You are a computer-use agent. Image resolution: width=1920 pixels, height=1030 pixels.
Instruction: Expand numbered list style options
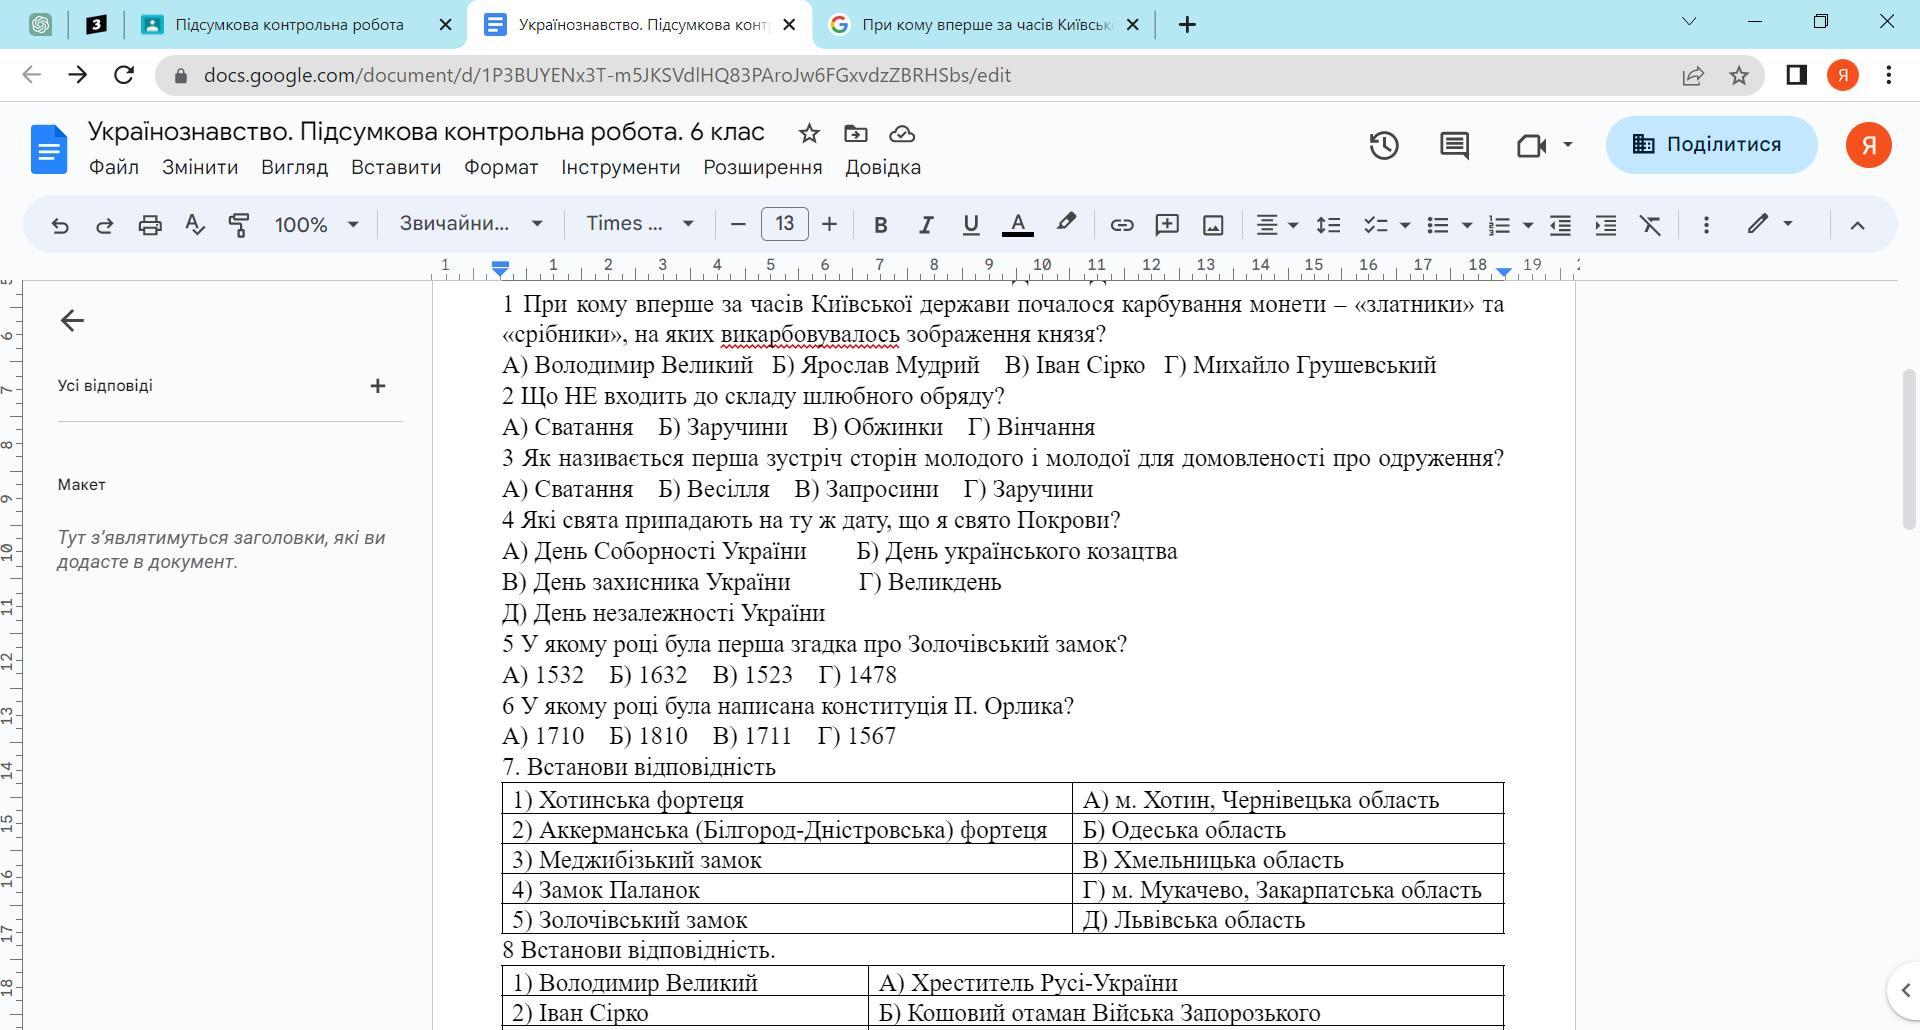(1527, 225)
